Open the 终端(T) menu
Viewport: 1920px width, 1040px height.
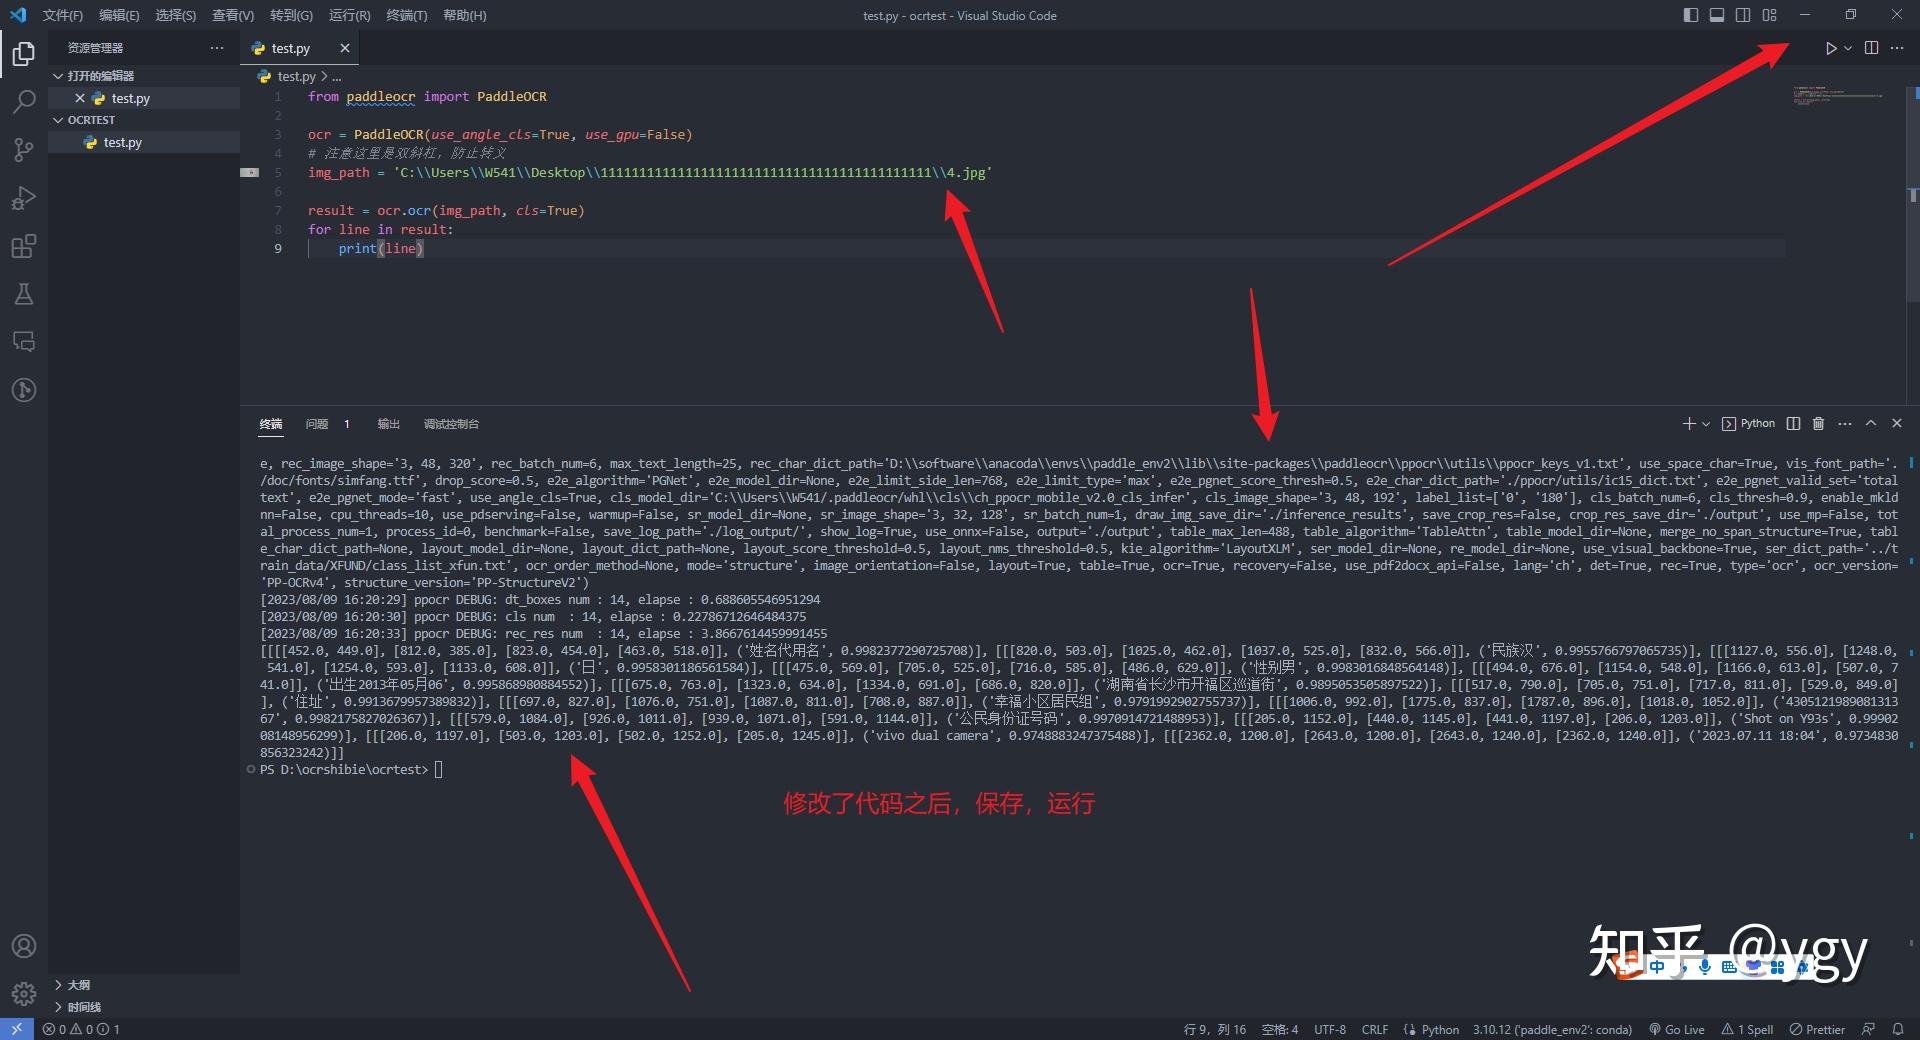tap(407, 15)
